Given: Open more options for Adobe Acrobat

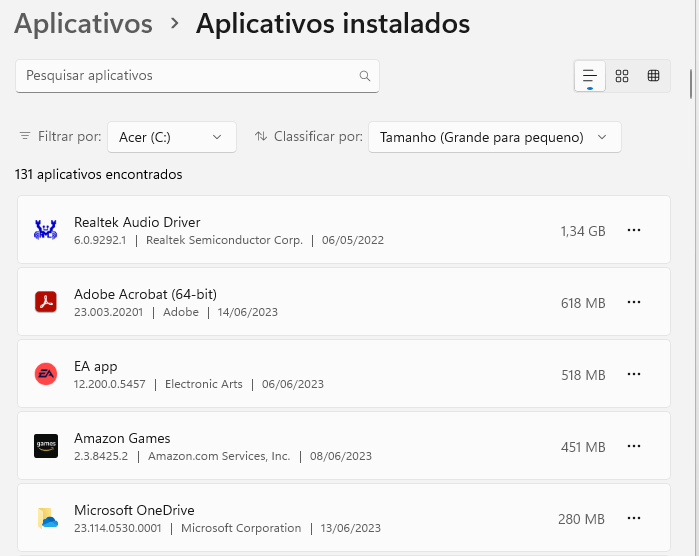Looking at the screenshot, I should coord(634,302).
